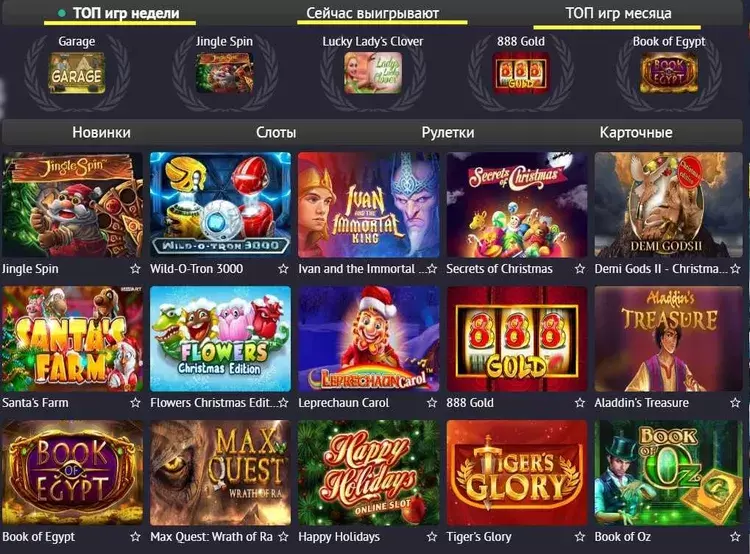Toggle the favorite star for Wild-O-Tron 3000
The width and height of the screenshot is (750, 554).
[283, 269]
